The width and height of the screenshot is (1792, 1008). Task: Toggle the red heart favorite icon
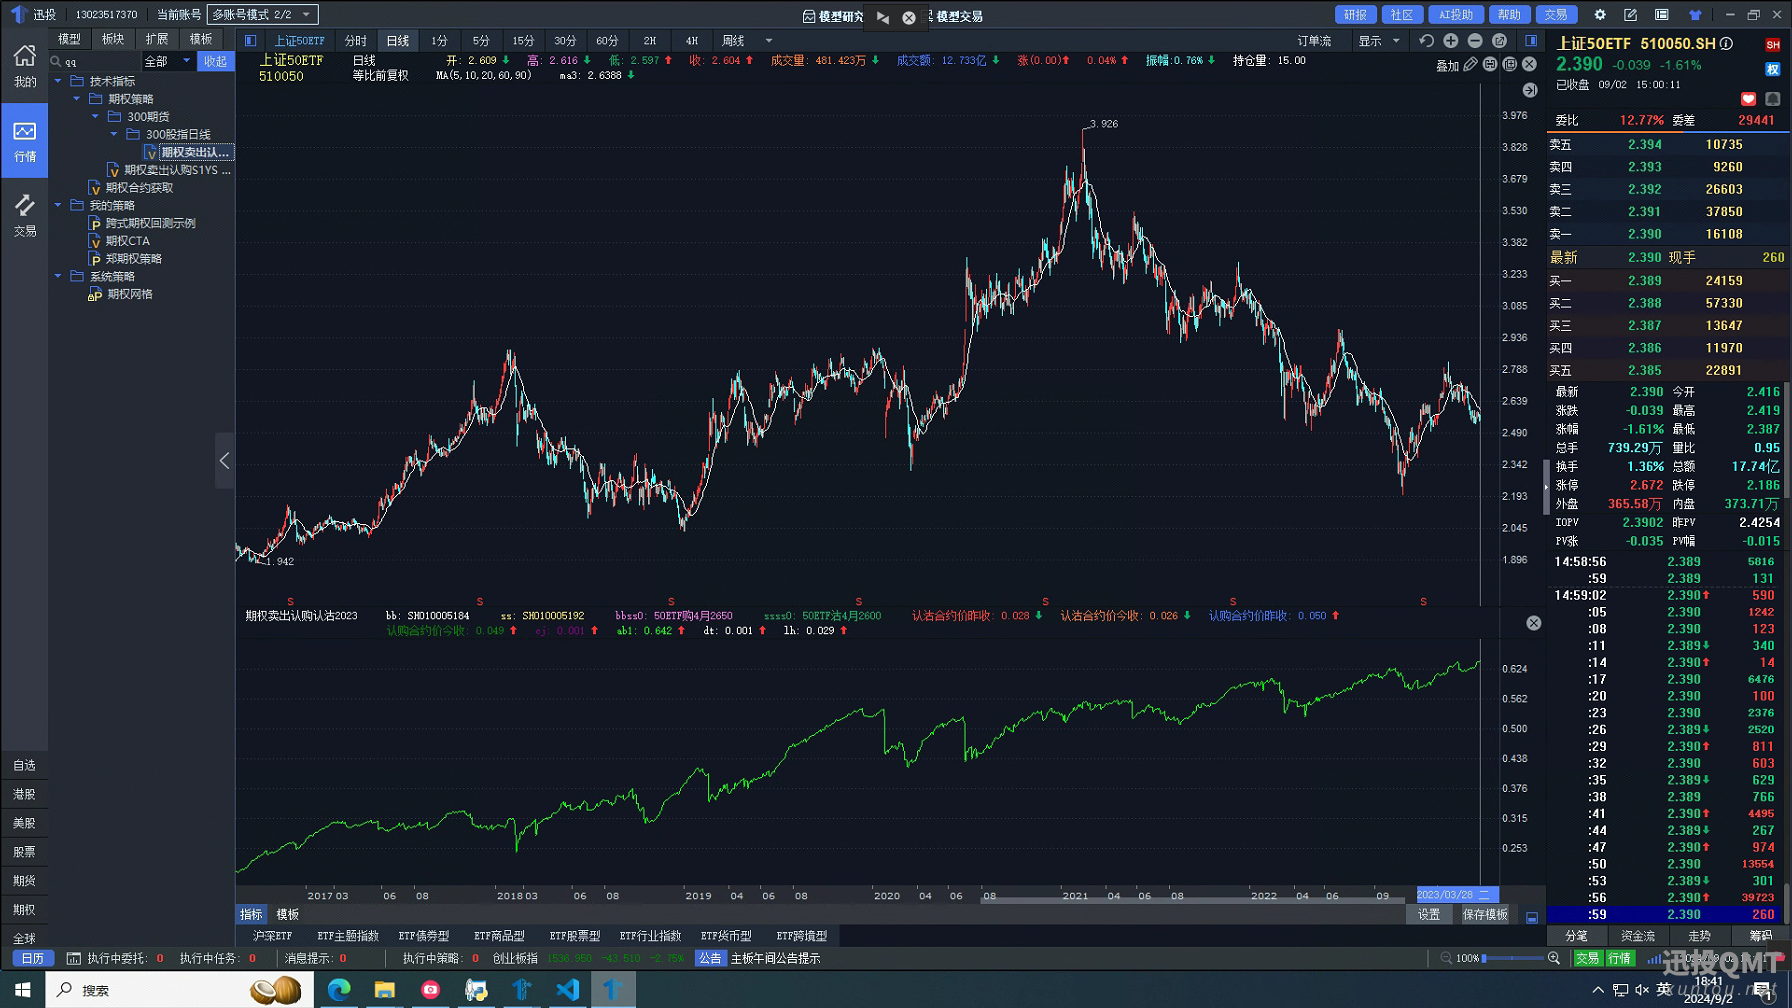(x=1748, y=99)
